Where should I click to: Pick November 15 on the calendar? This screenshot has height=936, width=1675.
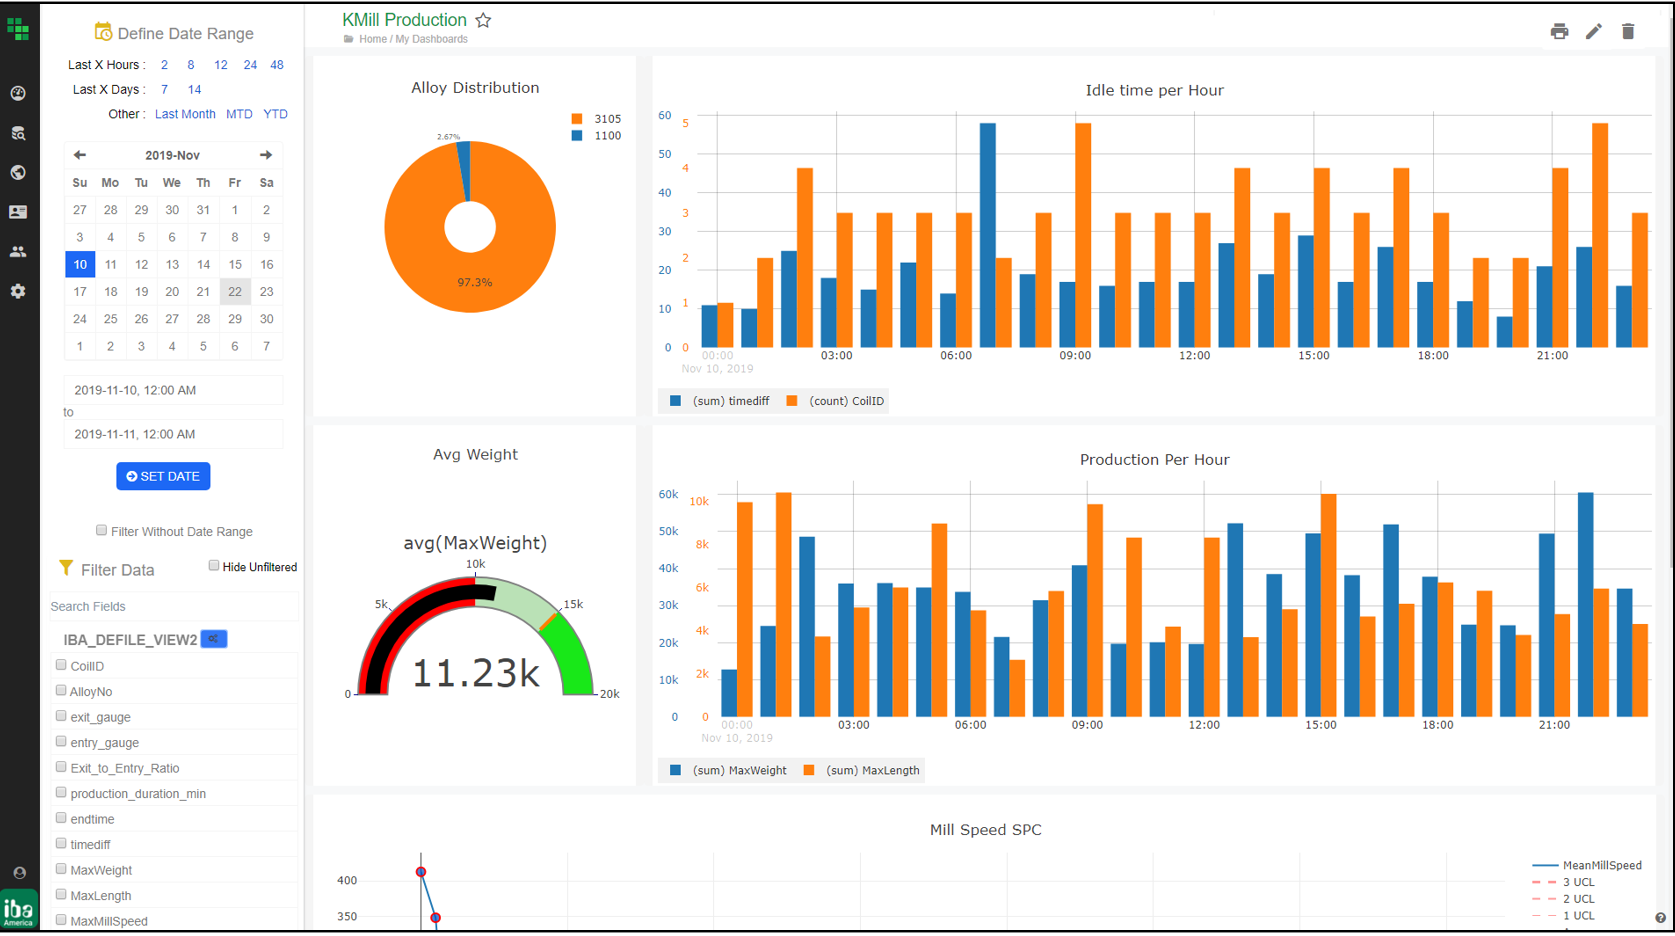coord(234,264)
